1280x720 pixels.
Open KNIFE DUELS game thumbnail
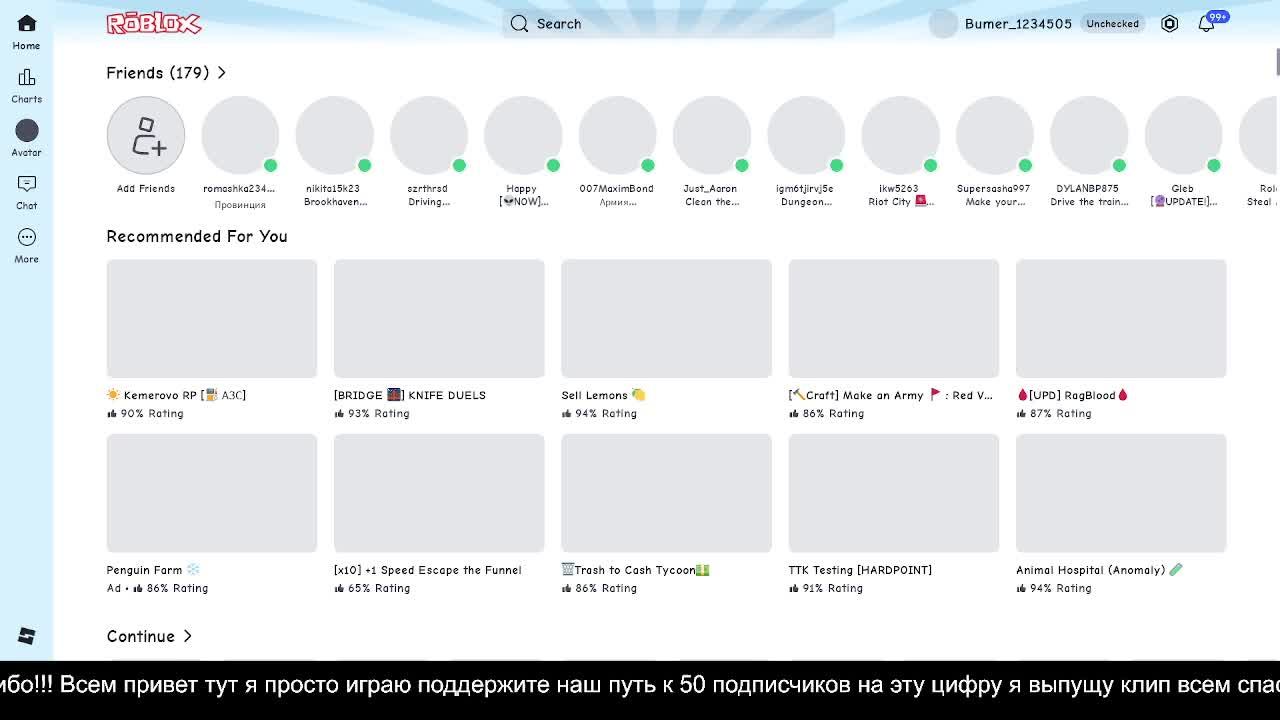(439, 319)
